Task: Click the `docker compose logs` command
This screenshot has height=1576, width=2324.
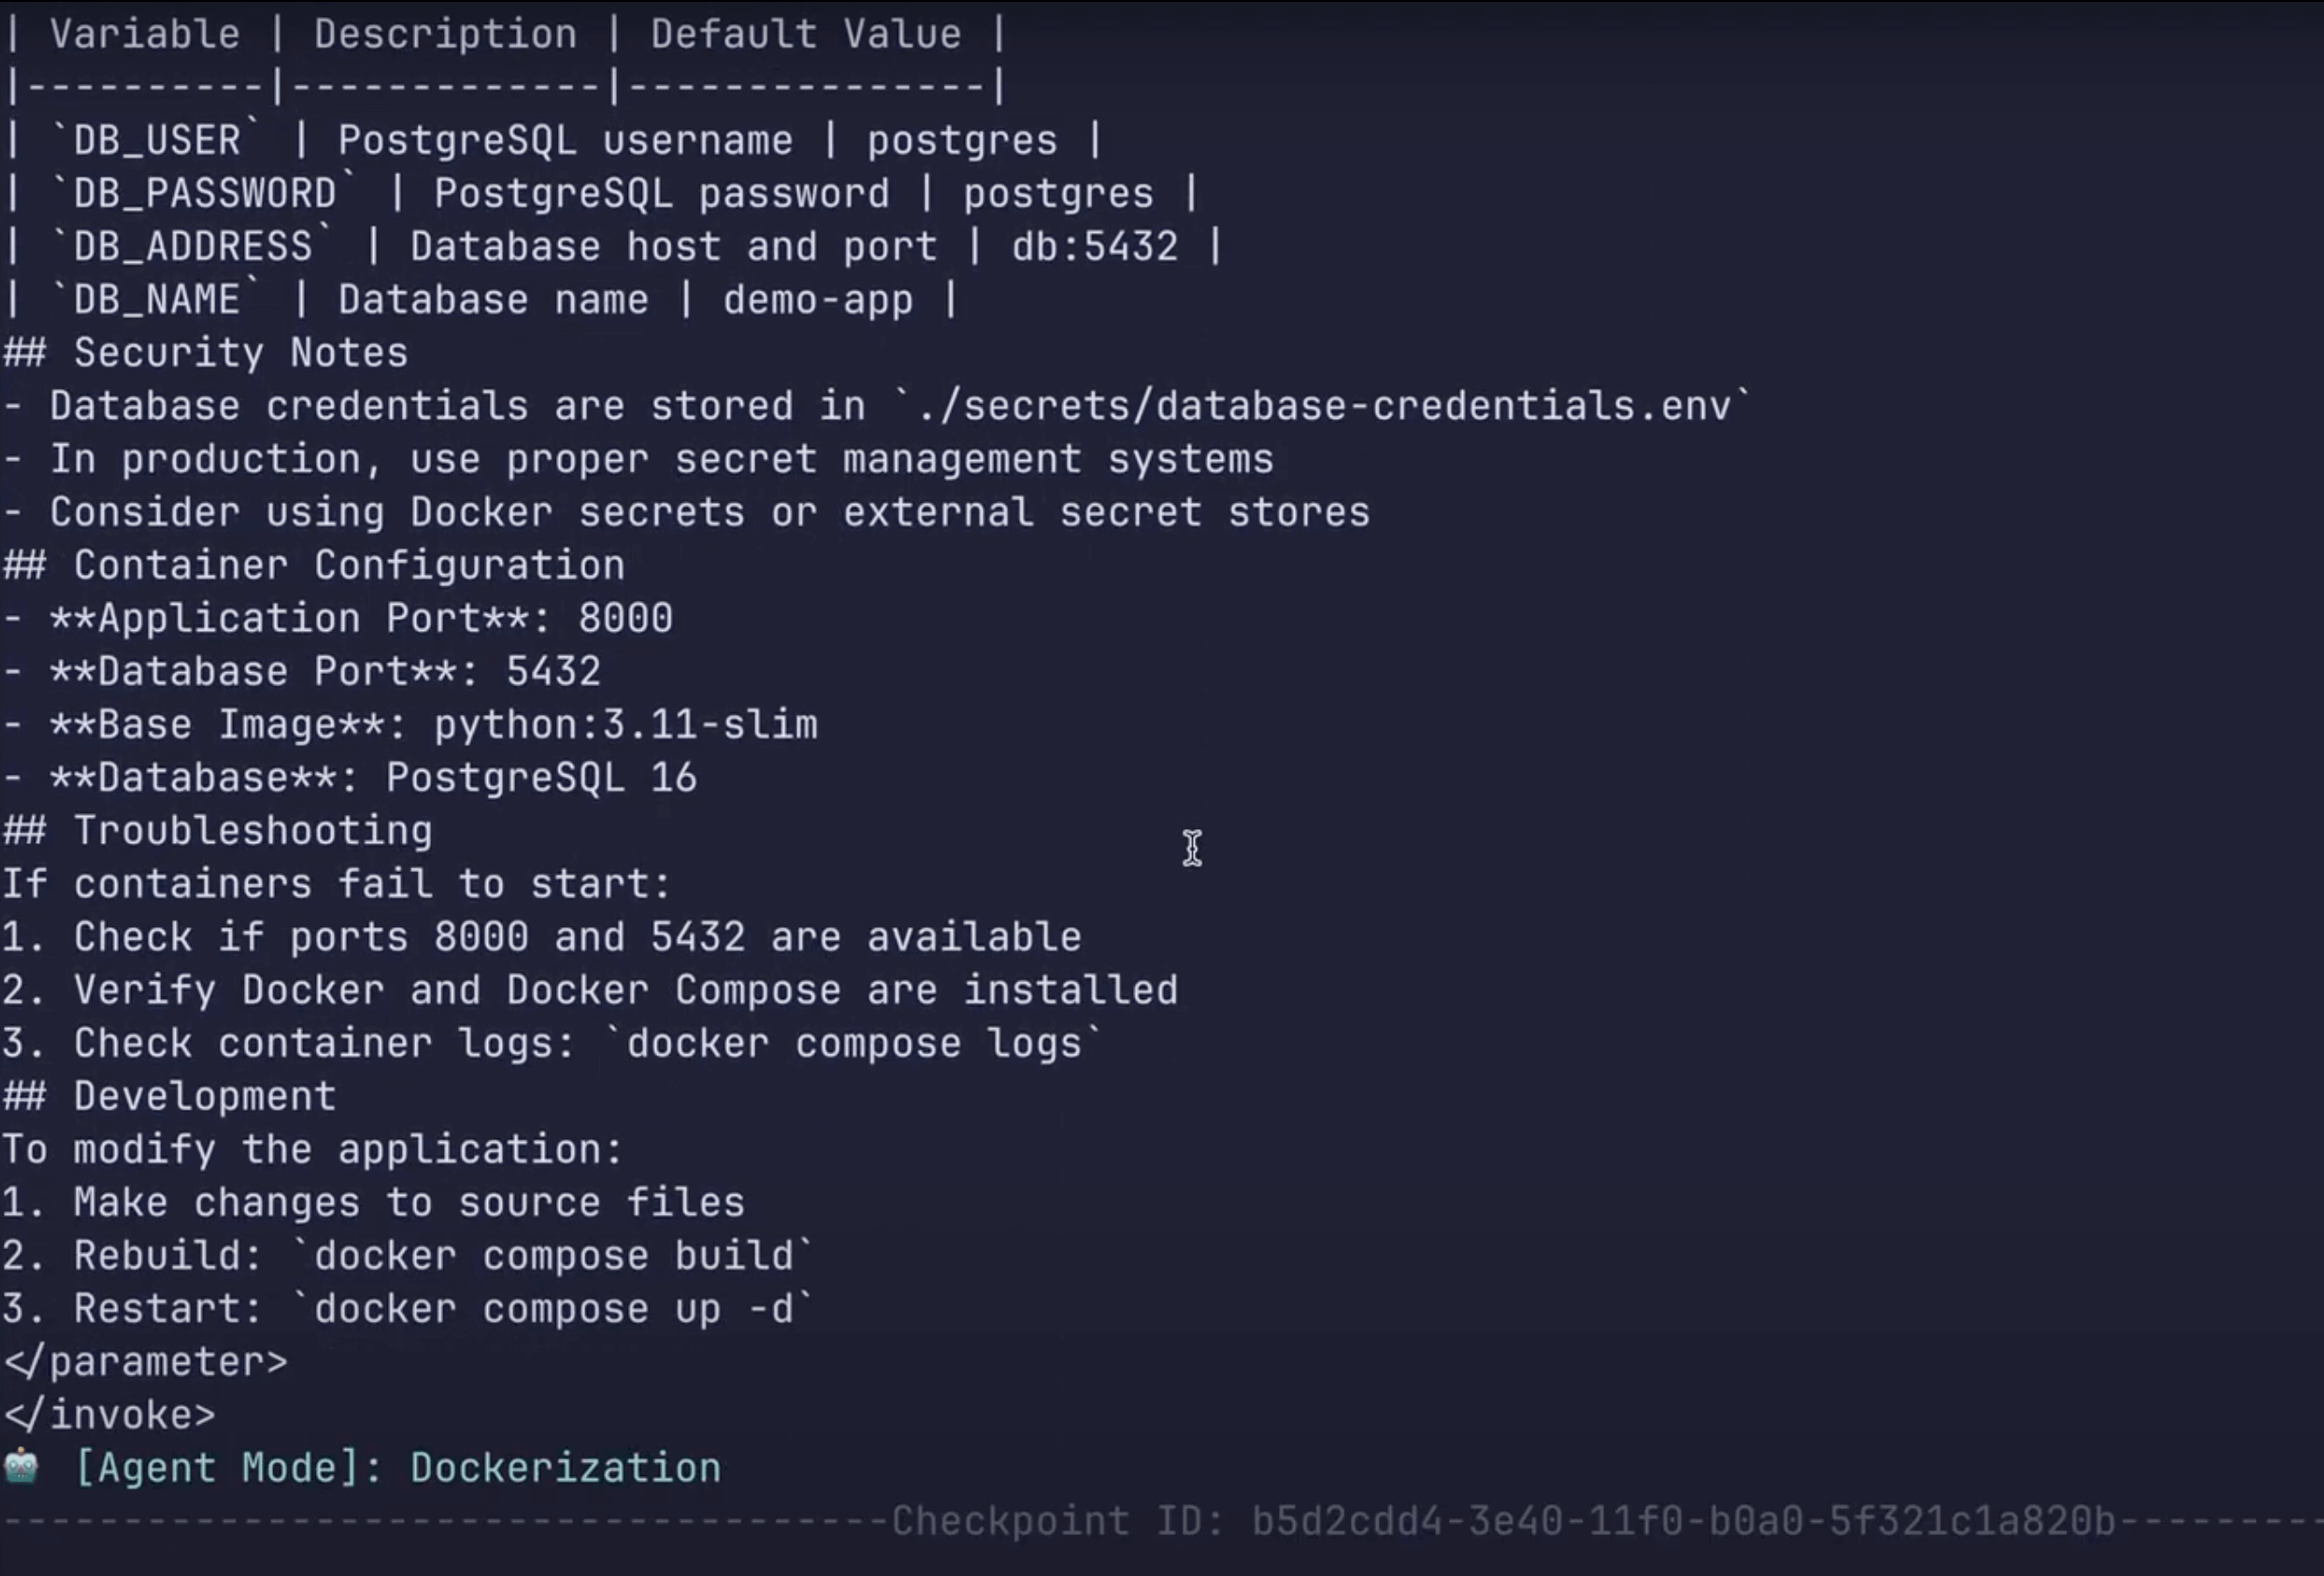Action: pyautogui.click(x=854, y=1043)
